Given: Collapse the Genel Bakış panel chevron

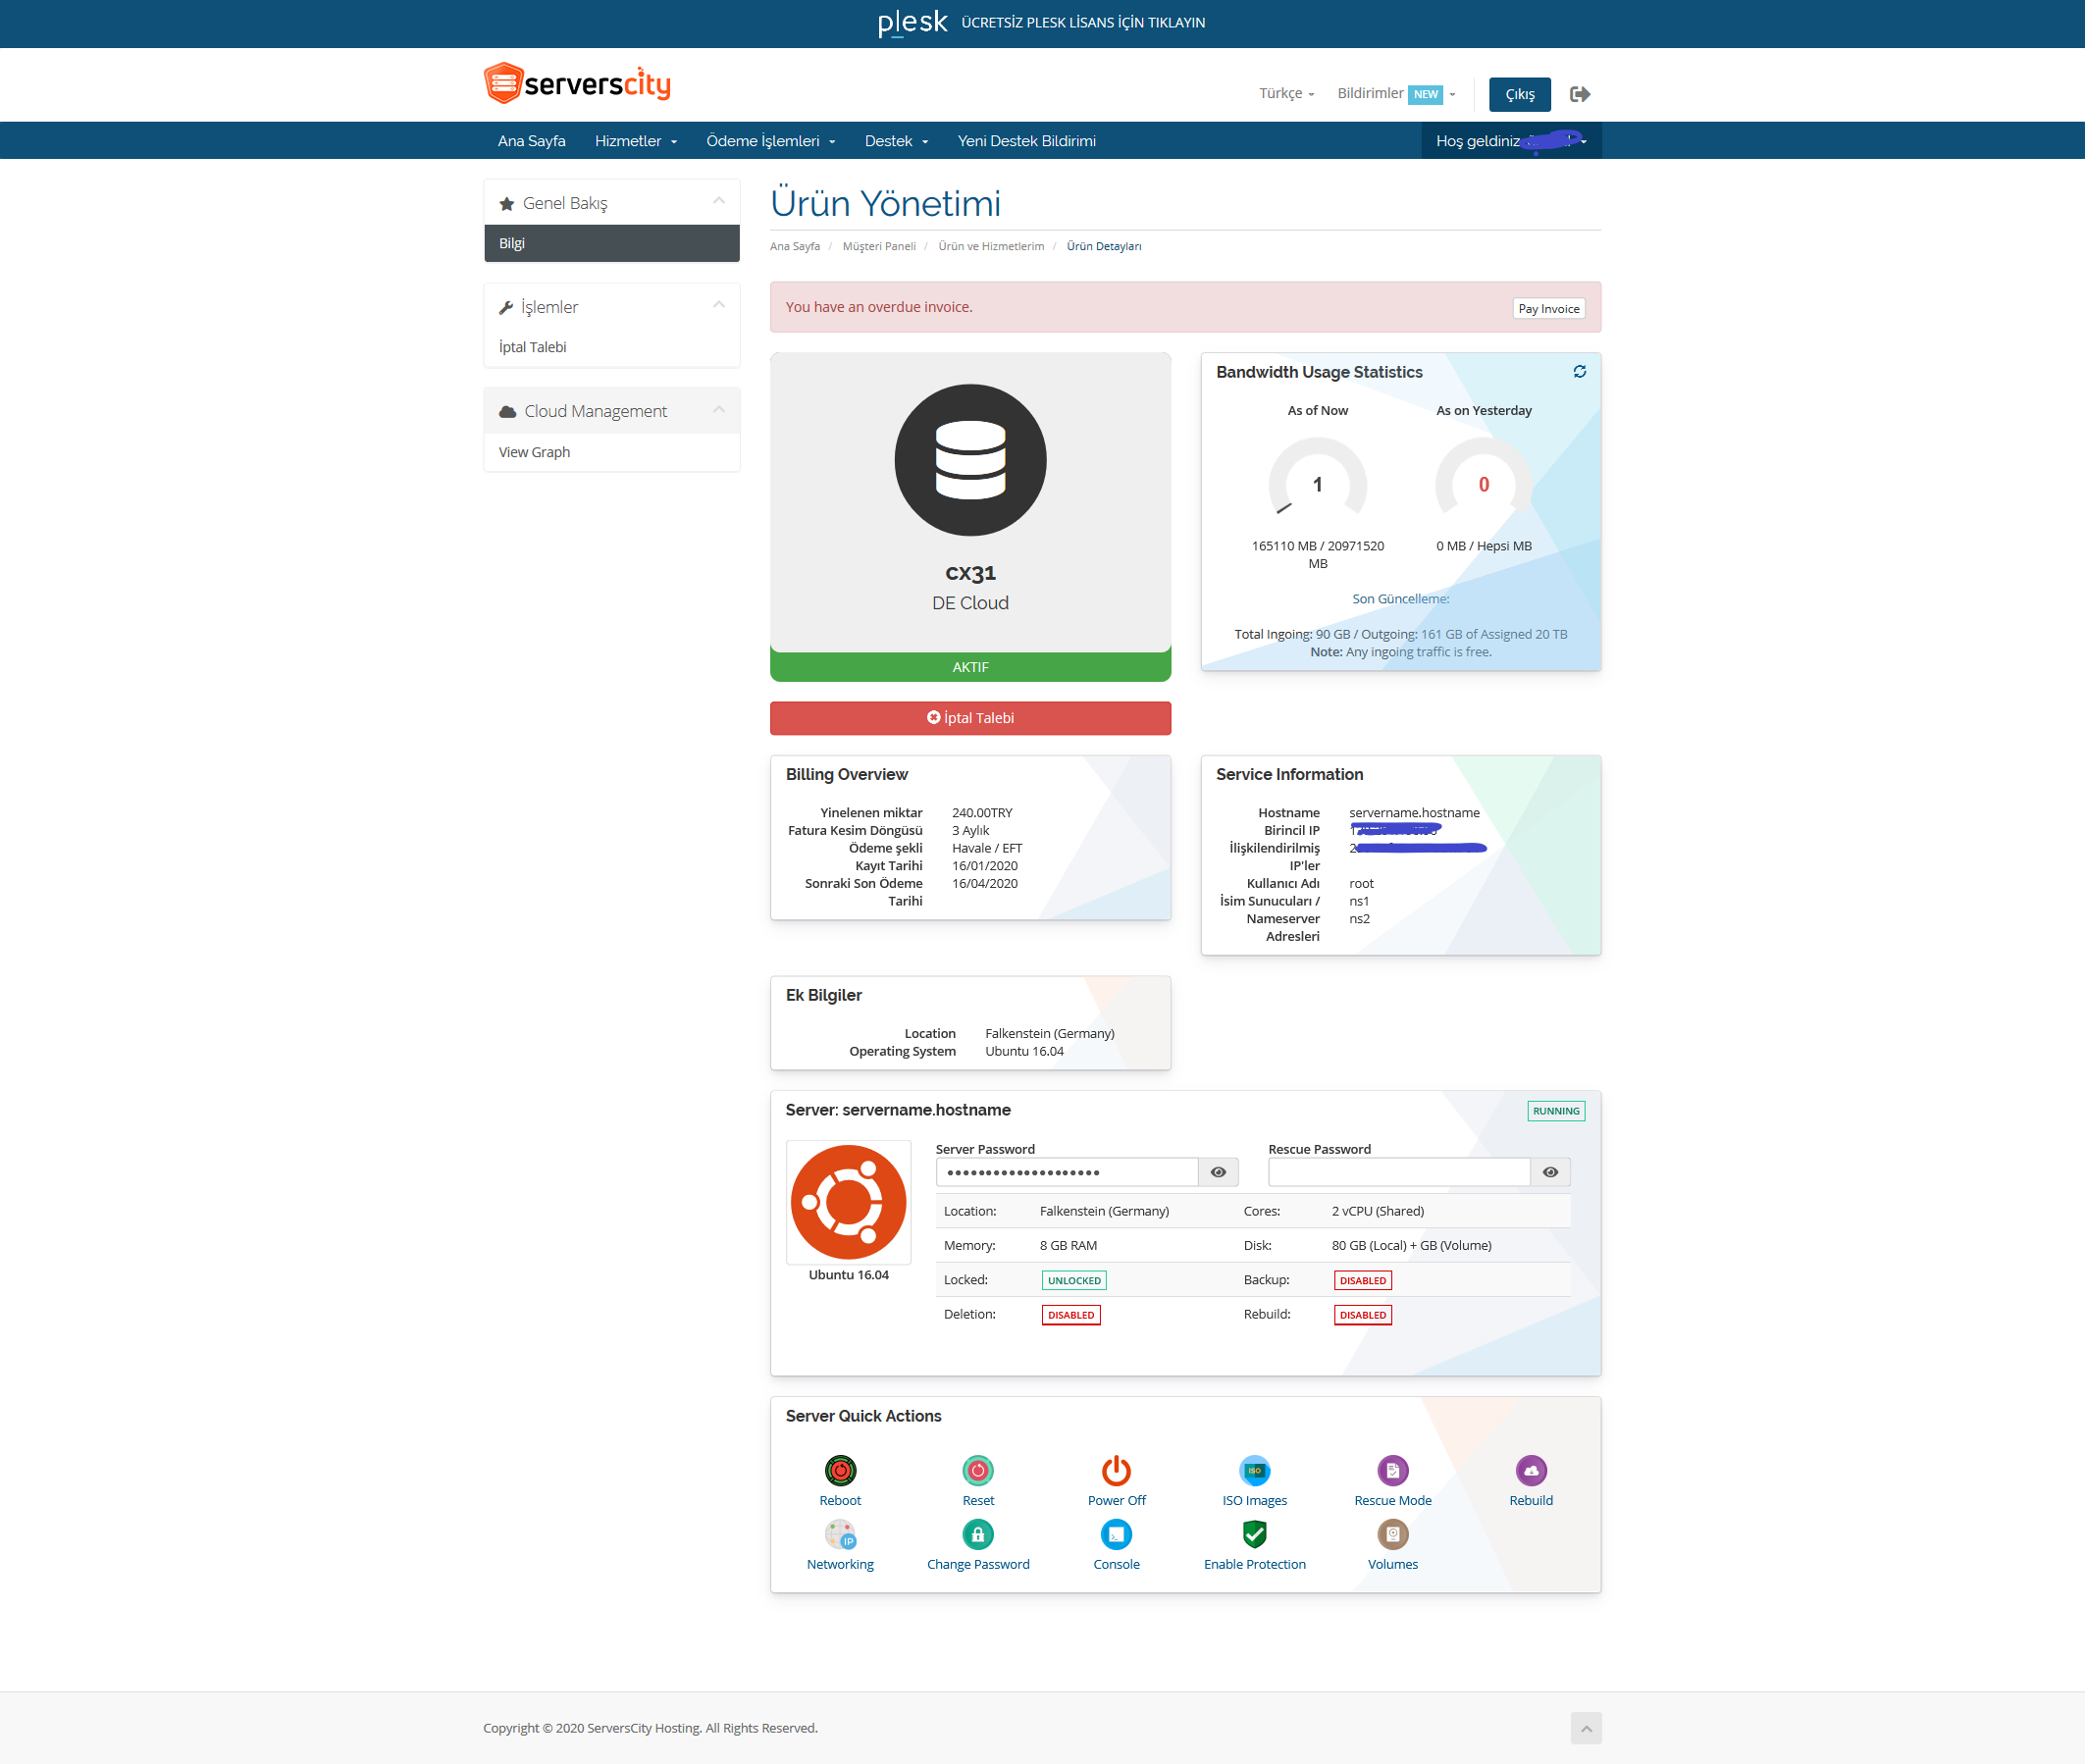Looking at the screenshot, I should pyautogui.click(x=719, y=201).
